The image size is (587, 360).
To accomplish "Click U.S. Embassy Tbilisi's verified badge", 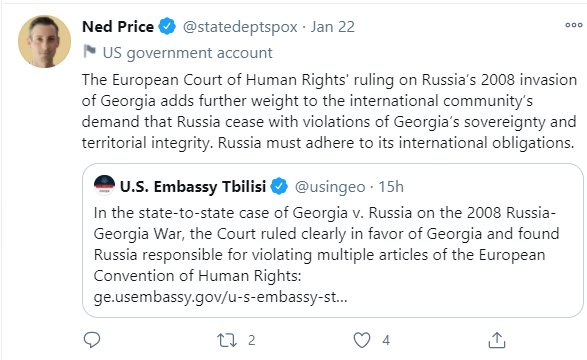I will [279, 186].
